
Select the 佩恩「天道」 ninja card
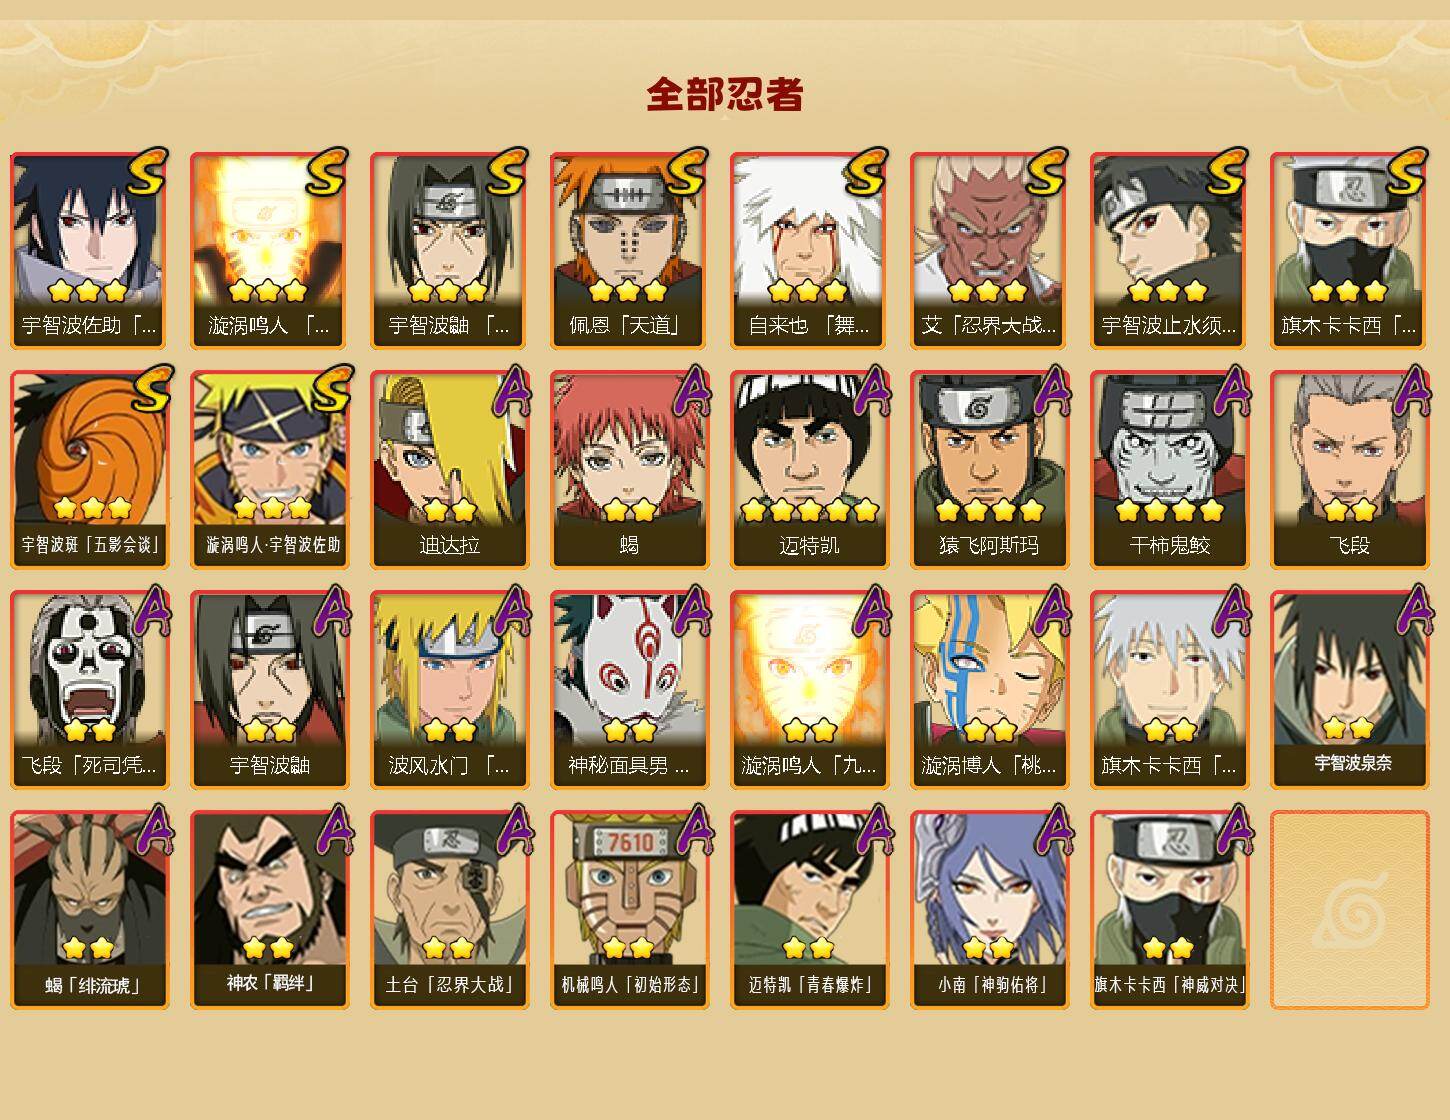pyautogui.click(x=629, y=250)
